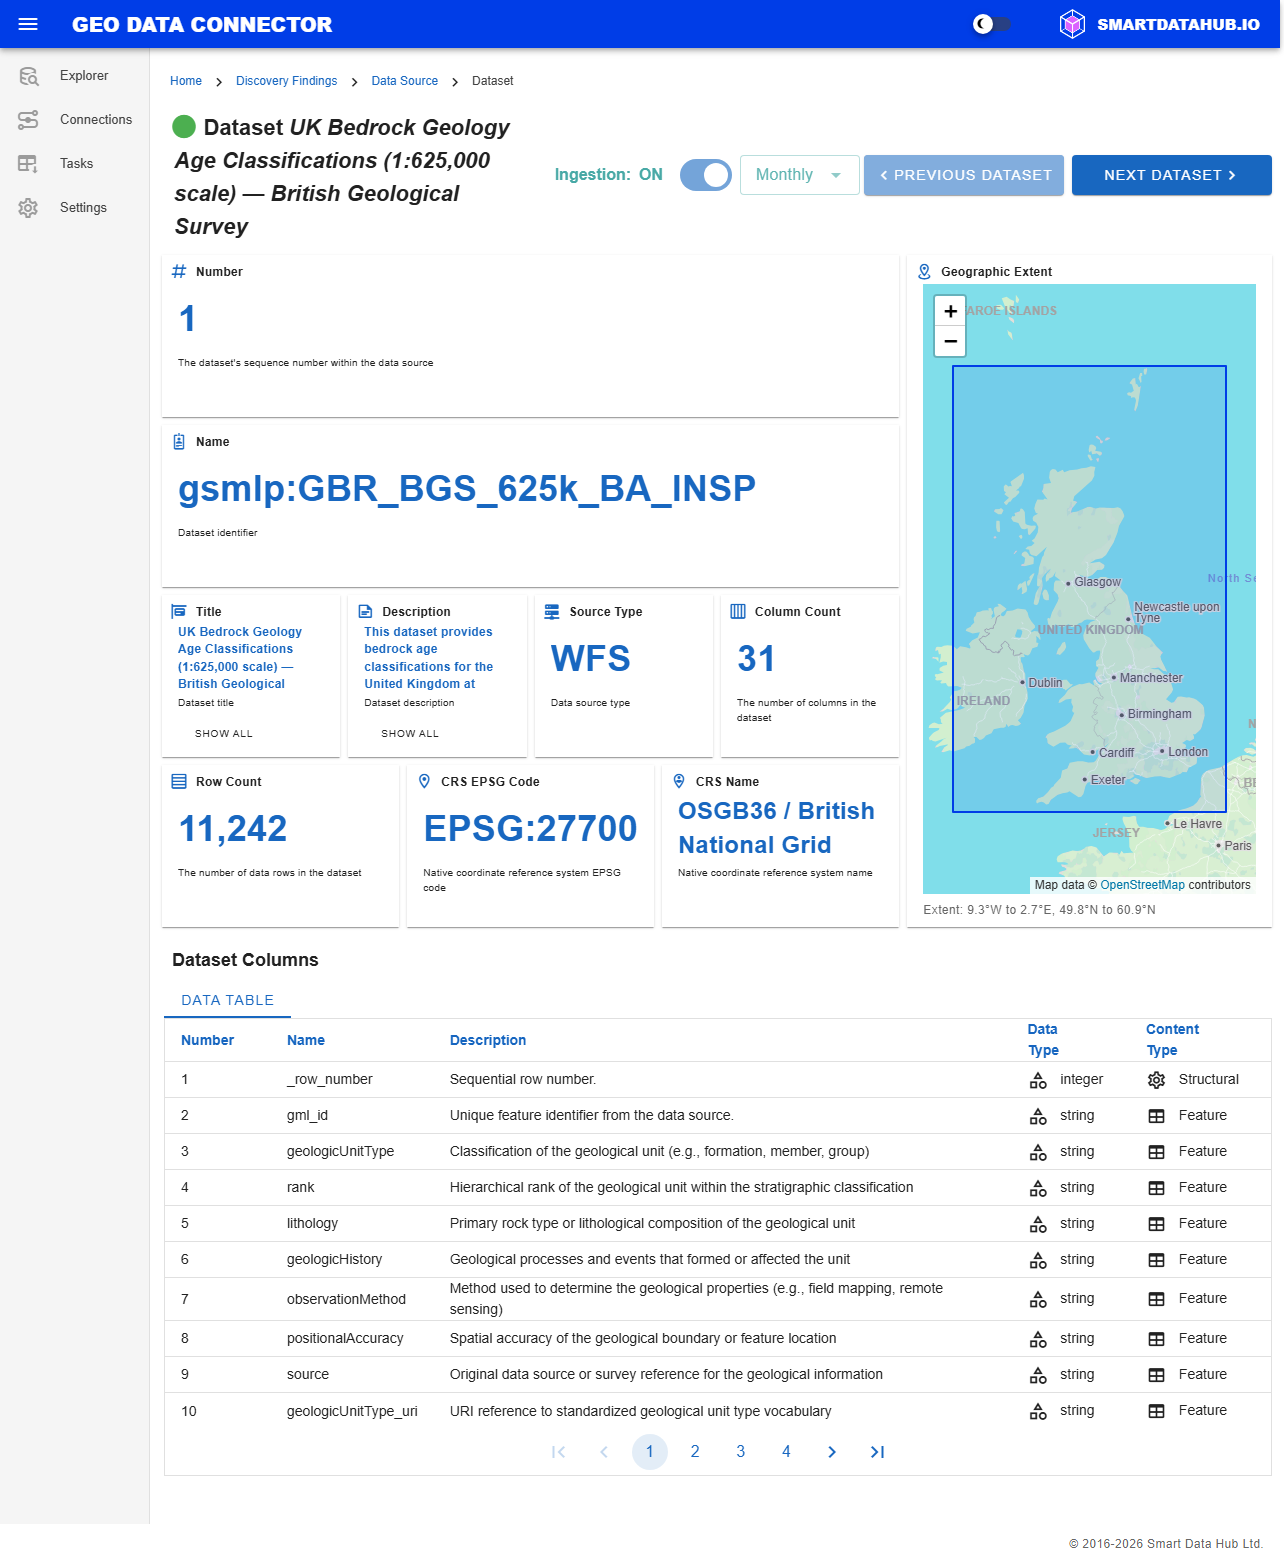Go to pagination page 2
Image resolution: width=1284 pixels, height=1564 pixels.
point(695,1452)
